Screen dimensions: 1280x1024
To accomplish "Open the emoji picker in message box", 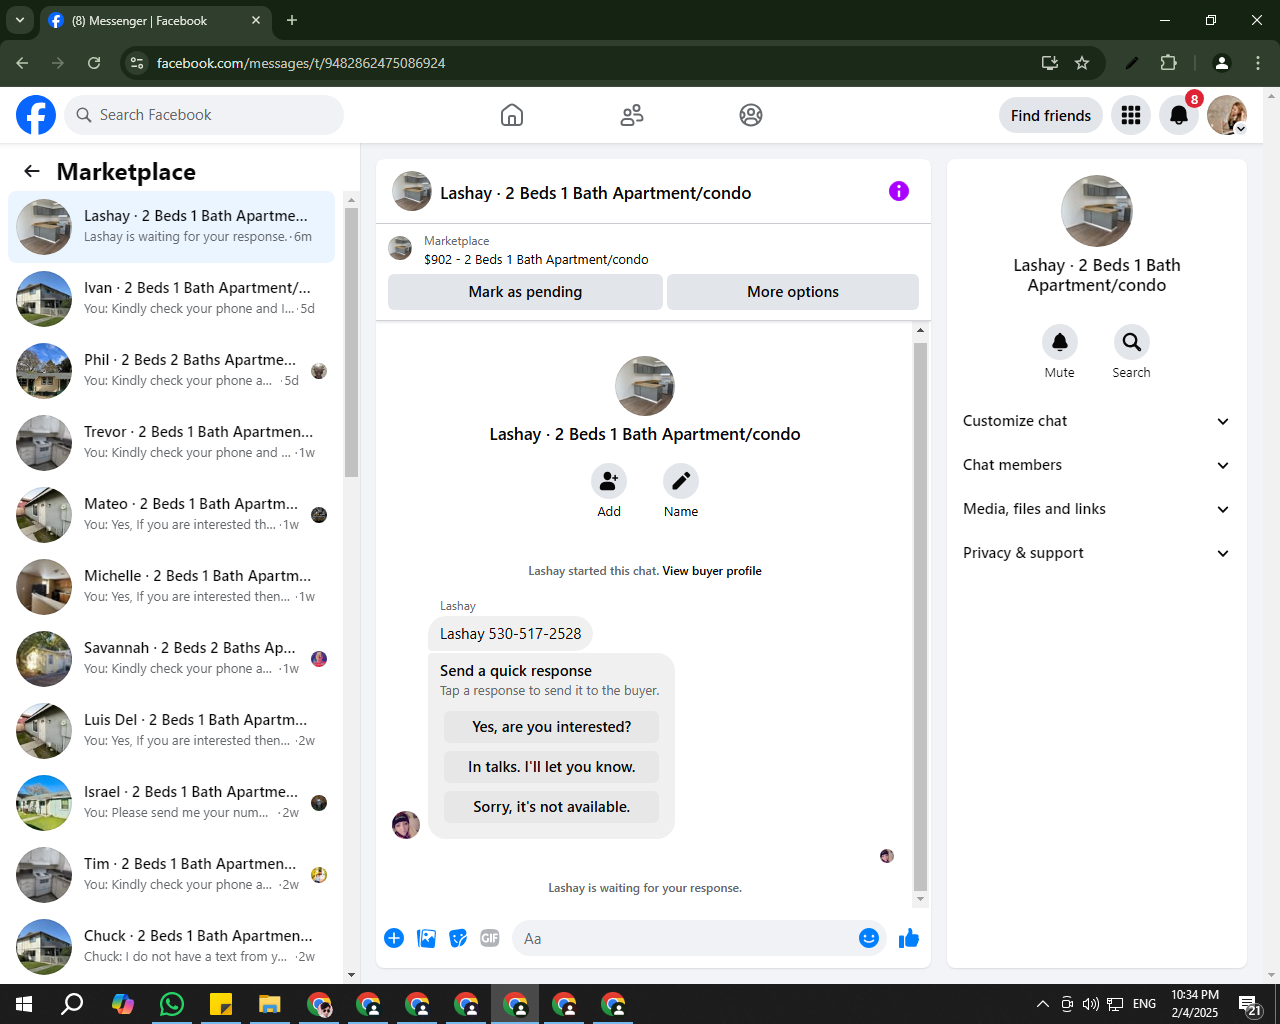I will [869, 938].
